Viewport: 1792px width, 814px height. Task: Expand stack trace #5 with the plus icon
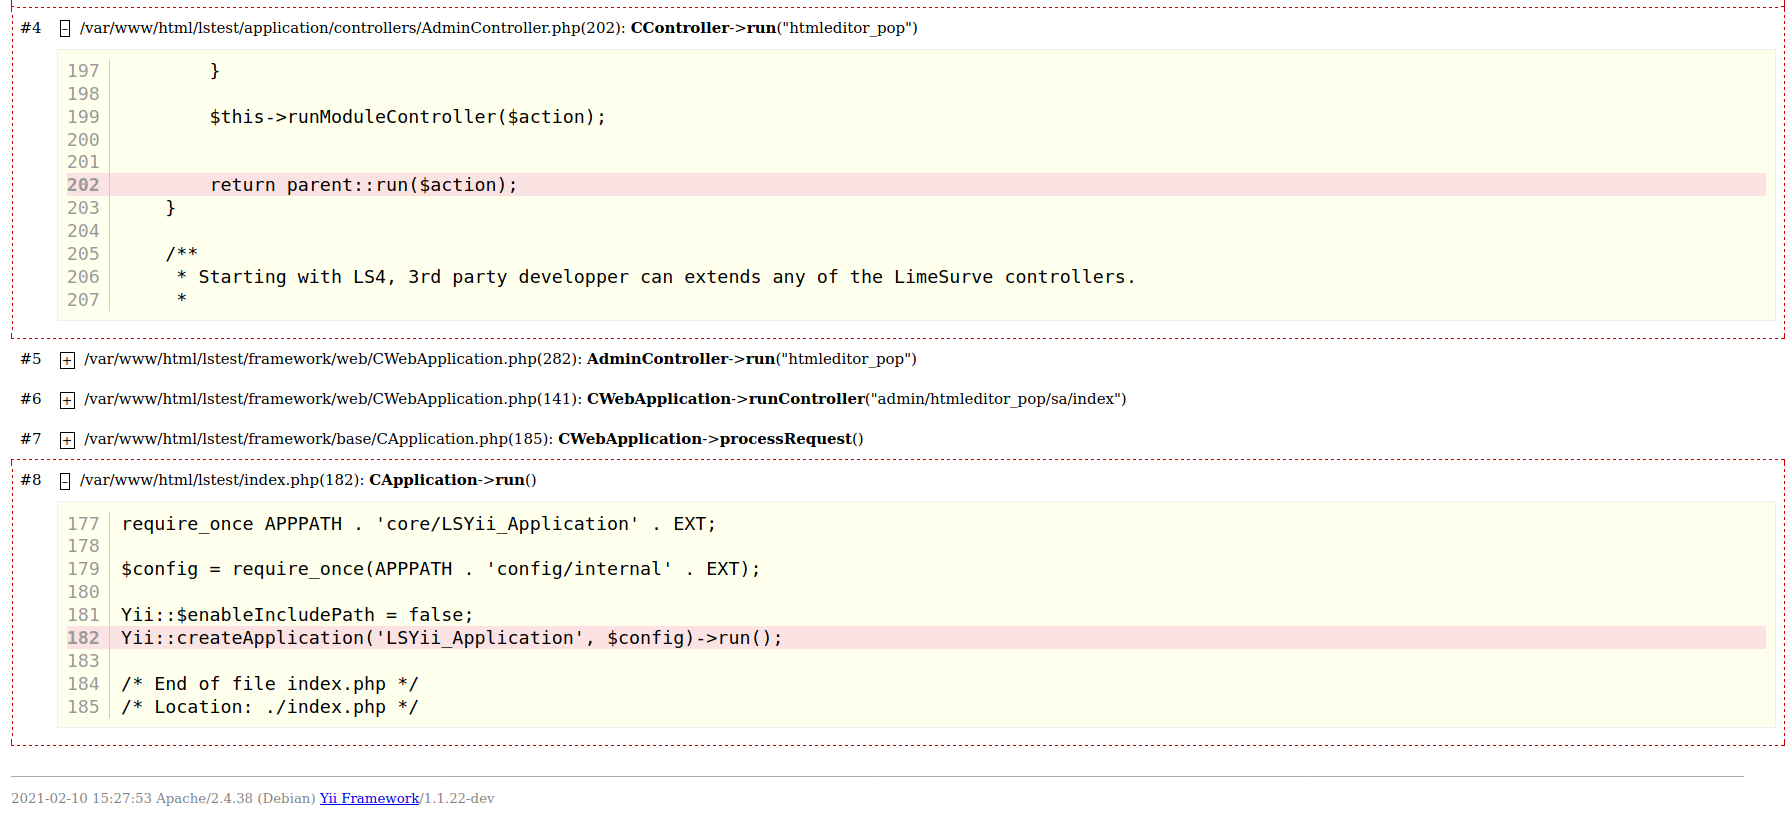pos(67,360)
